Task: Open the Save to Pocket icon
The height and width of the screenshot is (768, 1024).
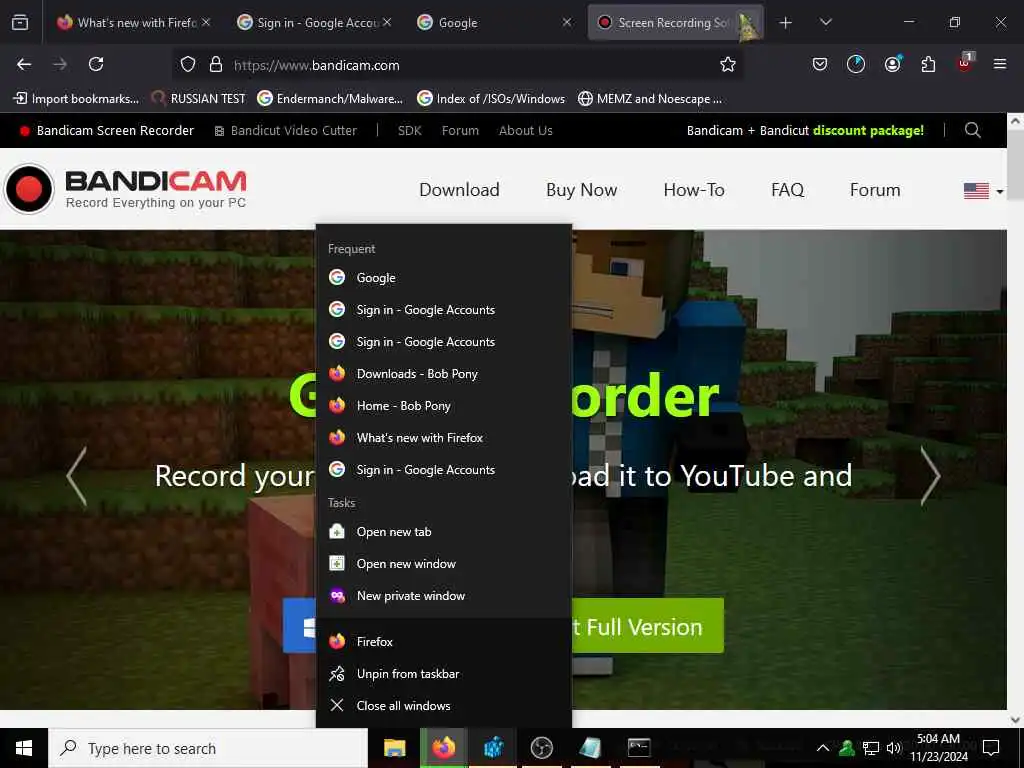Action: (820, 64)
